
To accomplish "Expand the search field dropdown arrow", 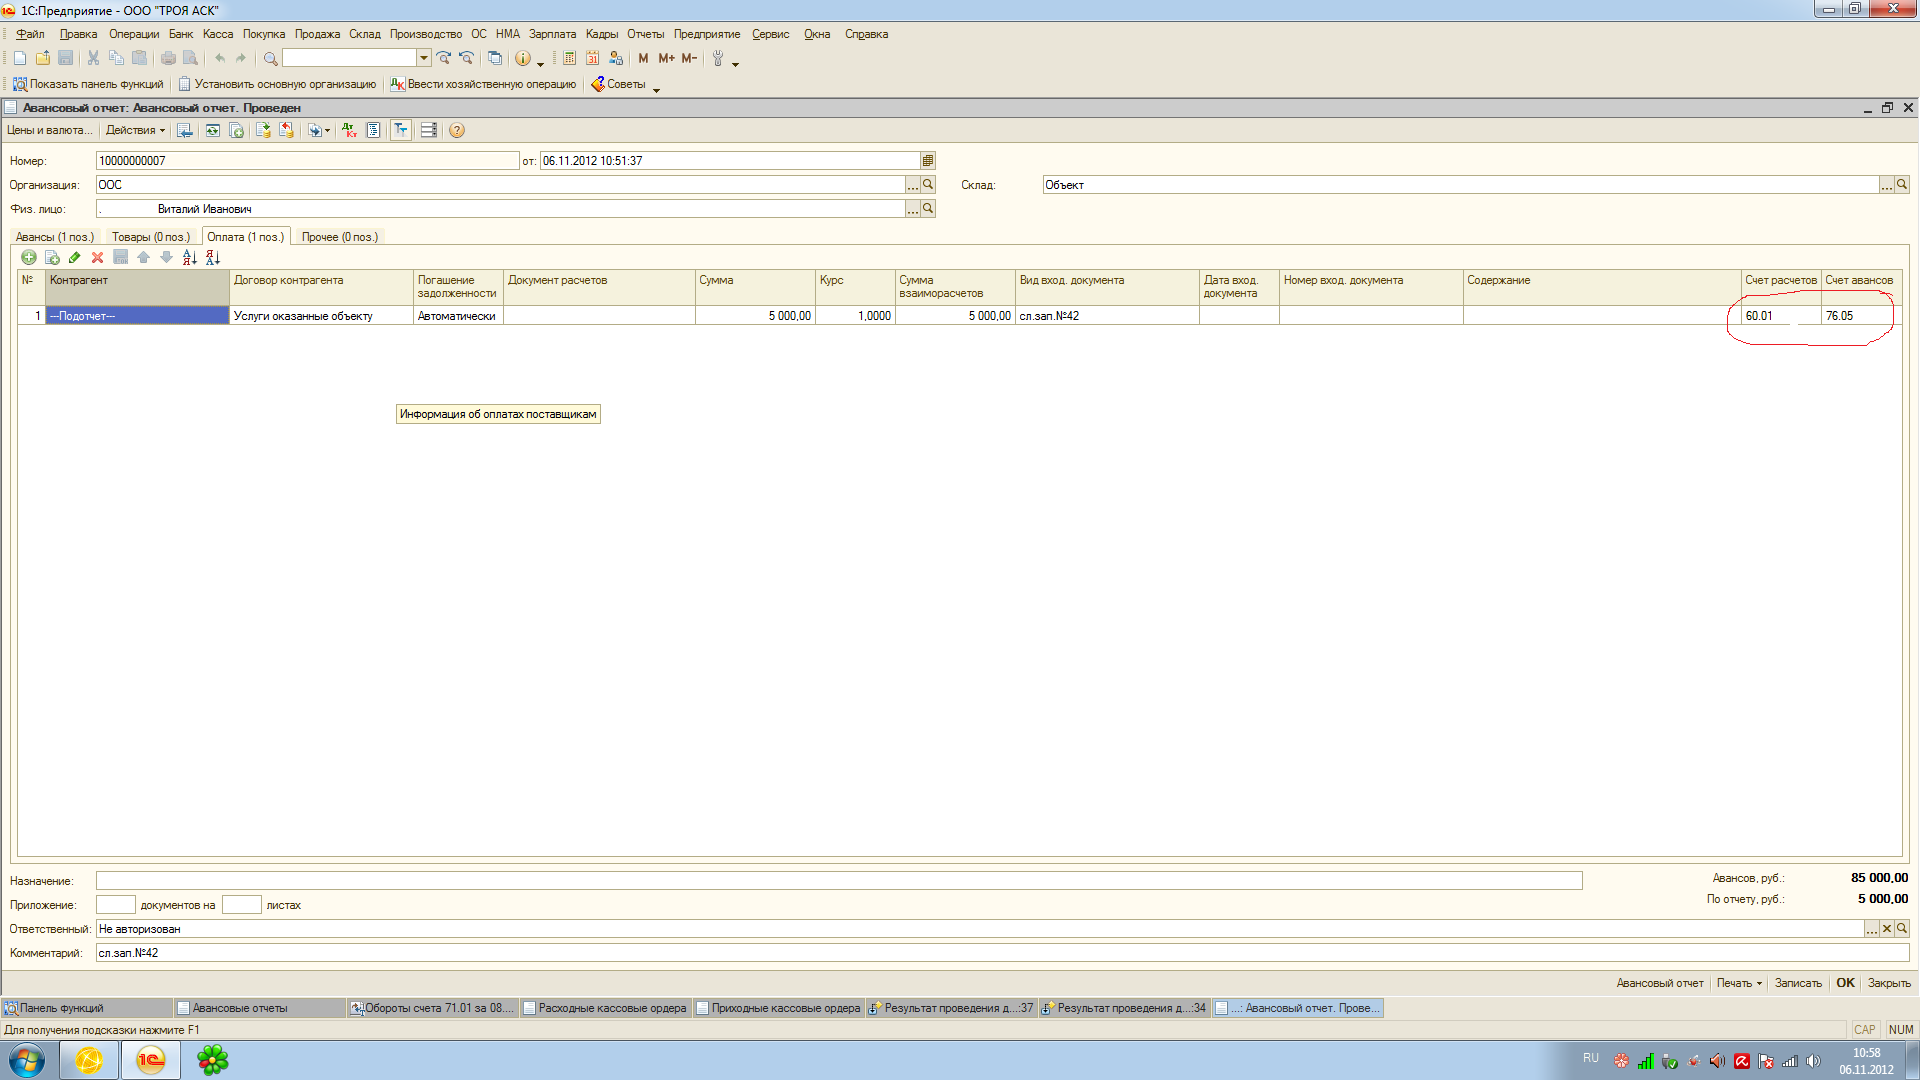I will 424,58.
